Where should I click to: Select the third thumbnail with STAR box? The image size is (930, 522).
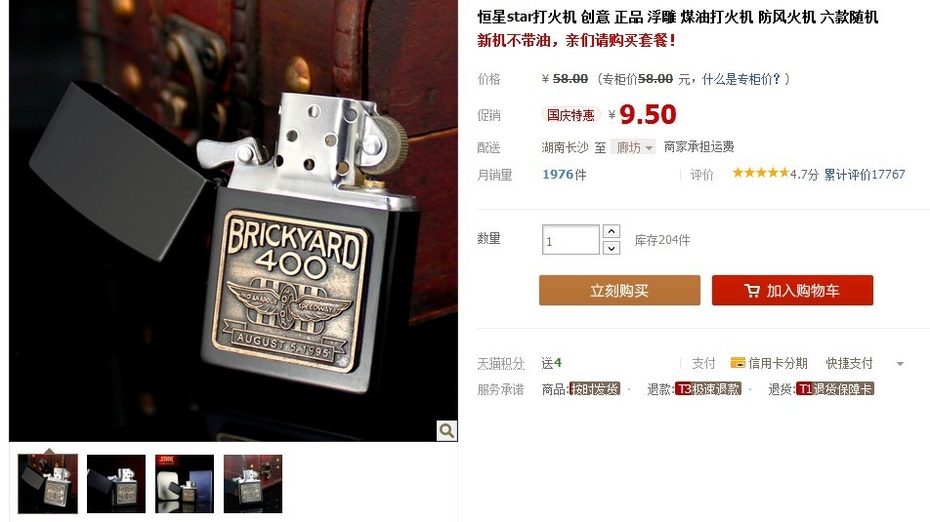pos(184,483)
